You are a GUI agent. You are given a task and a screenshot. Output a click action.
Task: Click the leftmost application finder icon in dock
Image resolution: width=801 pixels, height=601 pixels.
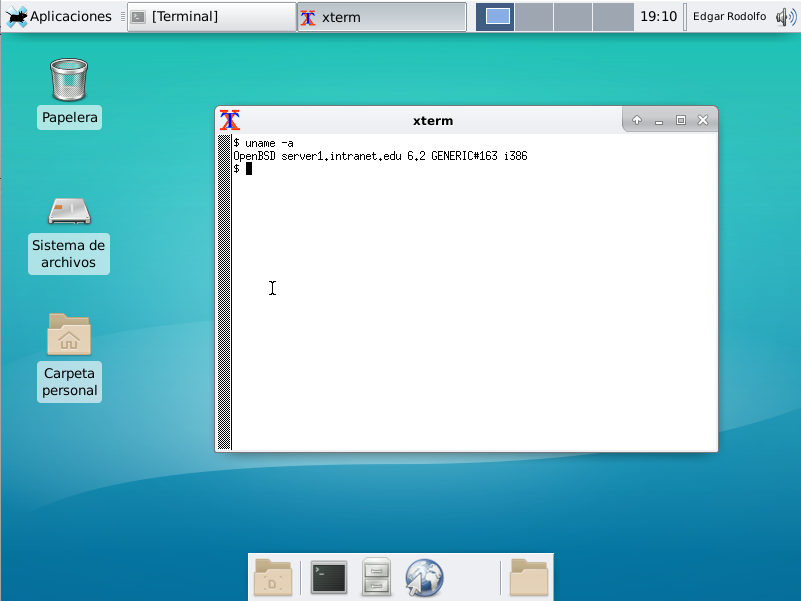pos(273,578)
